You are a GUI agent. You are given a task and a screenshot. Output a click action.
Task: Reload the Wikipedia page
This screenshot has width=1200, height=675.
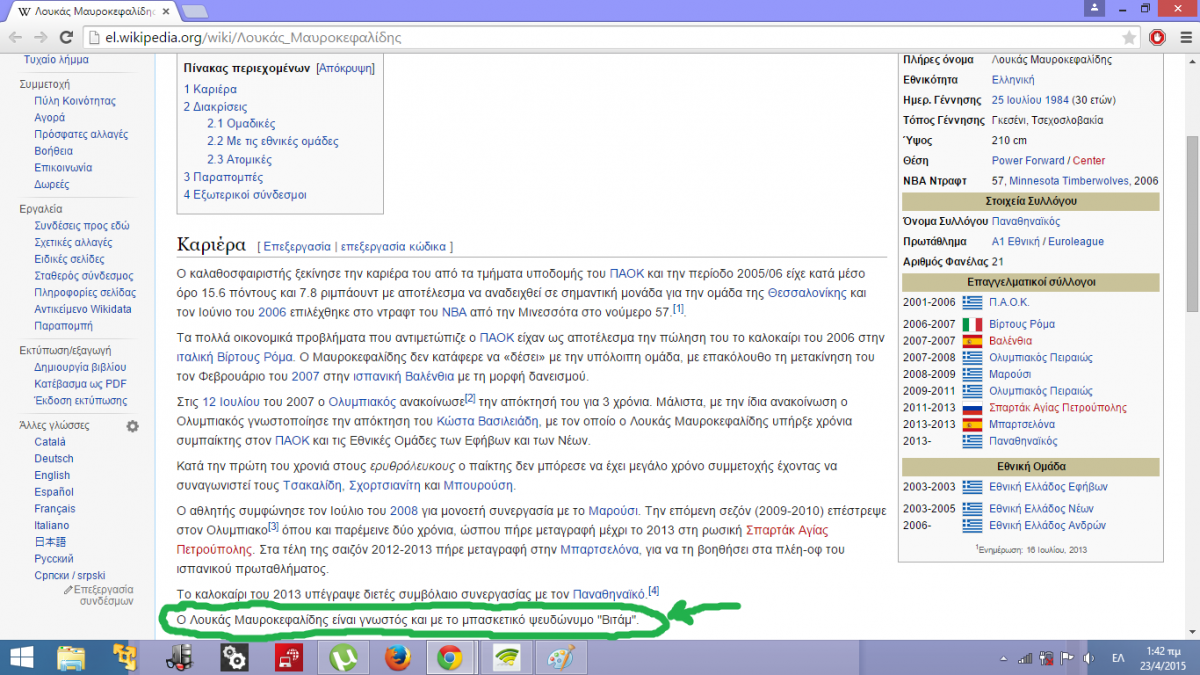66,38
